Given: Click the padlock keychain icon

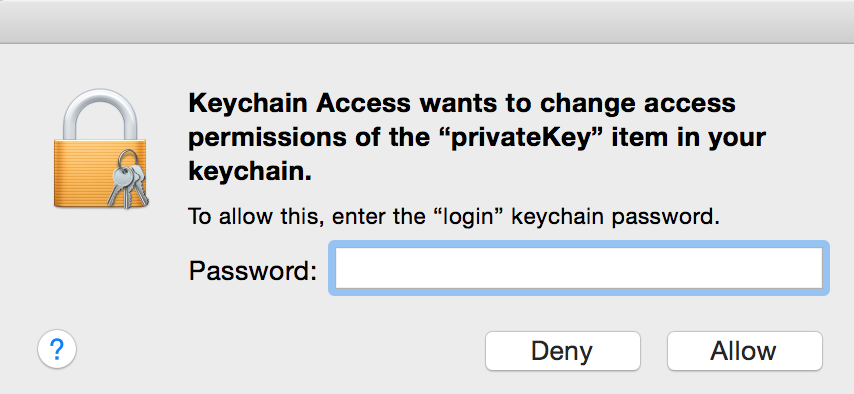Looking at the screenshot, I should point(100,149).
